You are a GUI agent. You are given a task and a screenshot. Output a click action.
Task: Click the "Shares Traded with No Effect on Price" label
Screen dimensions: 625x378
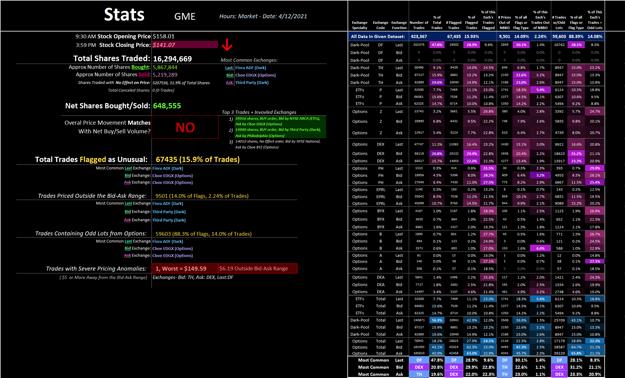[x=114, y=83]
